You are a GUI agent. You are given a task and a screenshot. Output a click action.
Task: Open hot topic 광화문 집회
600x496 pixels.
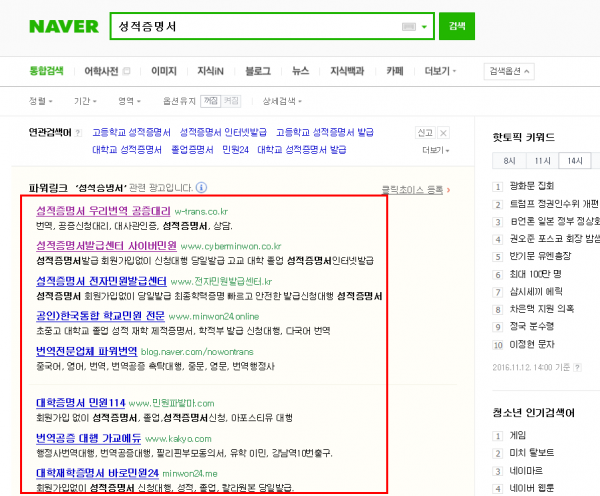[x=532, y=186]
